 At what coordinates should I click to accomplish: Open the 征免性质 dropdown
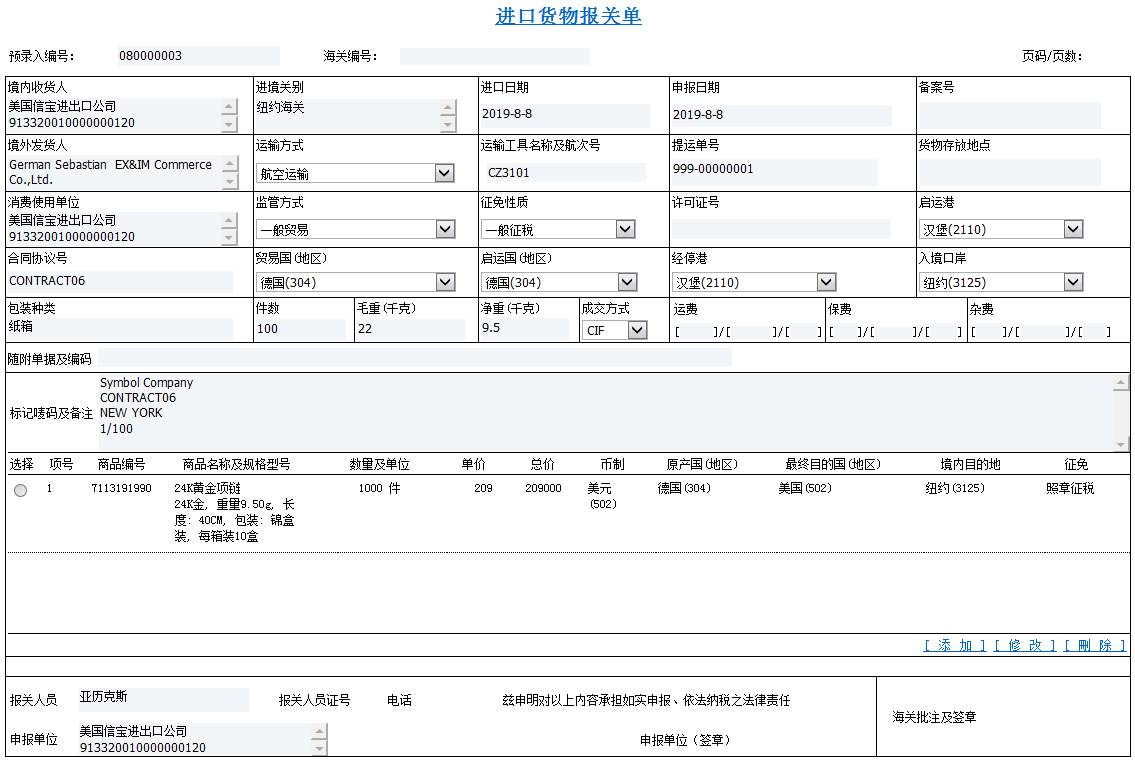point(625,230)
